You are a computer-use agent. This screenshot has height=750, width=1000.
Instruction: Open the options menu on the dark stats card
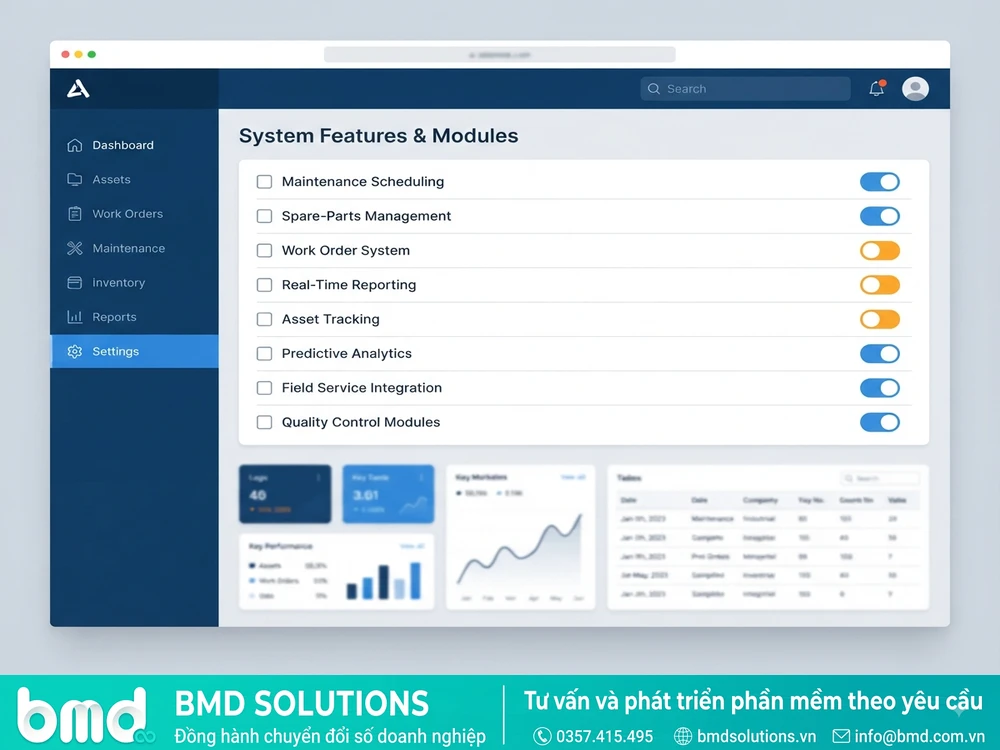pos(318,478)
